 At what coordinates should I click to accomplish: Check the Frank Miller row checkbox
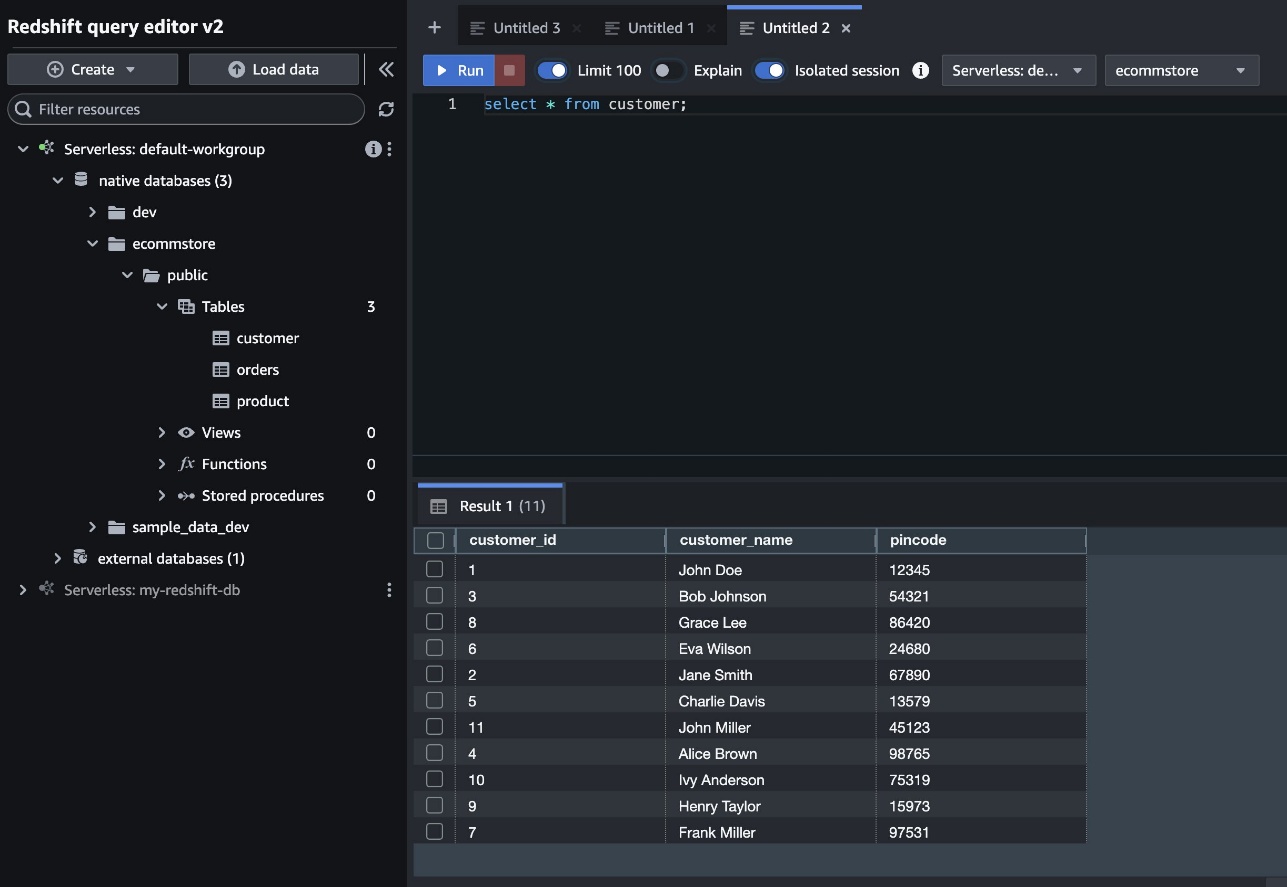[x=434, y=831]
